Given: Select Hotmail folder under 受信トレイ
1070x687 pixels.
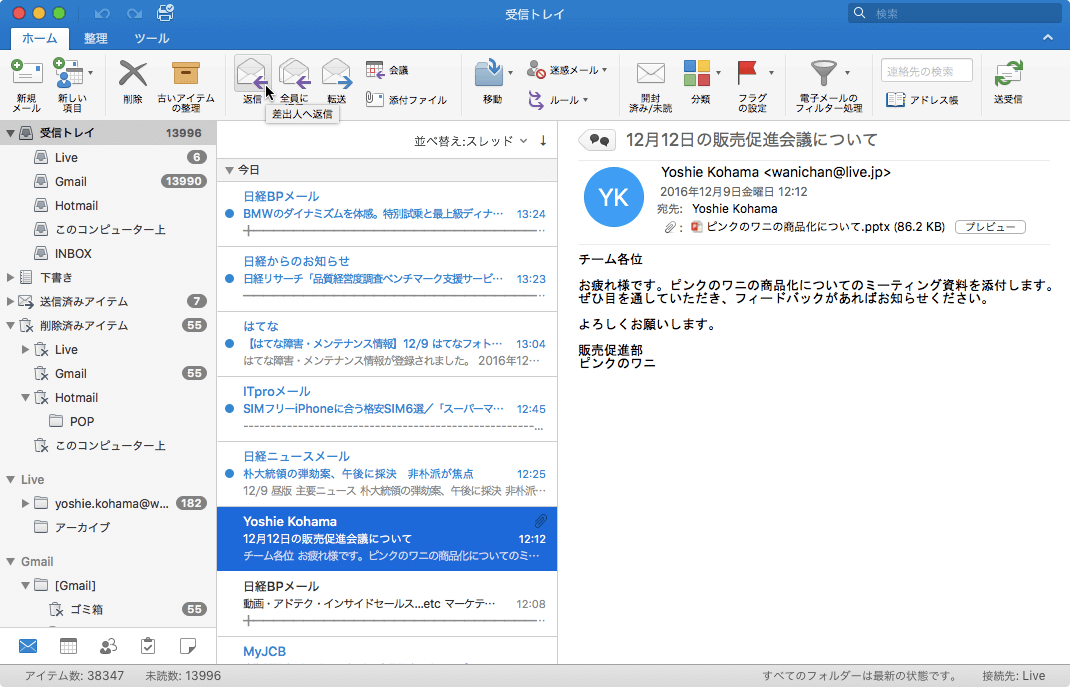Looking at the screenshot, I should [108, 205].
